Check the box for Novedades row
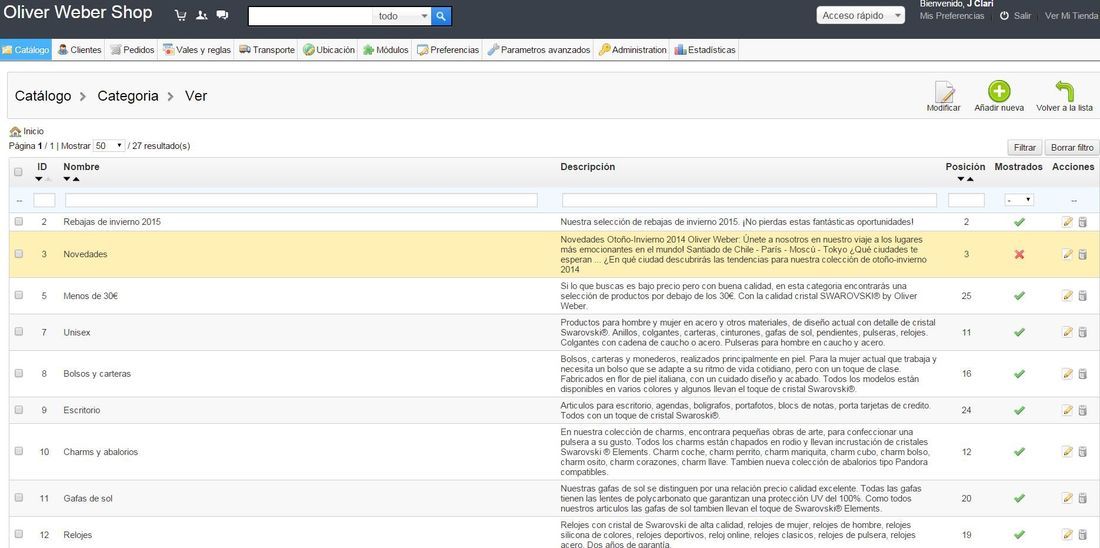The height and width of the screenshot is (548, 1100). coord(19,253)
